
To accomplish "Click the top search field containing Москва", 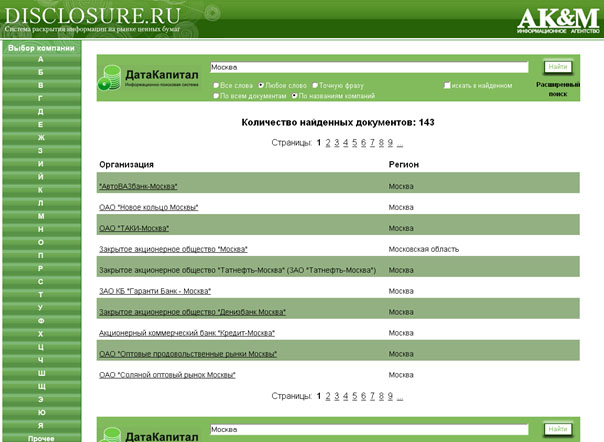I will point(369,67).
